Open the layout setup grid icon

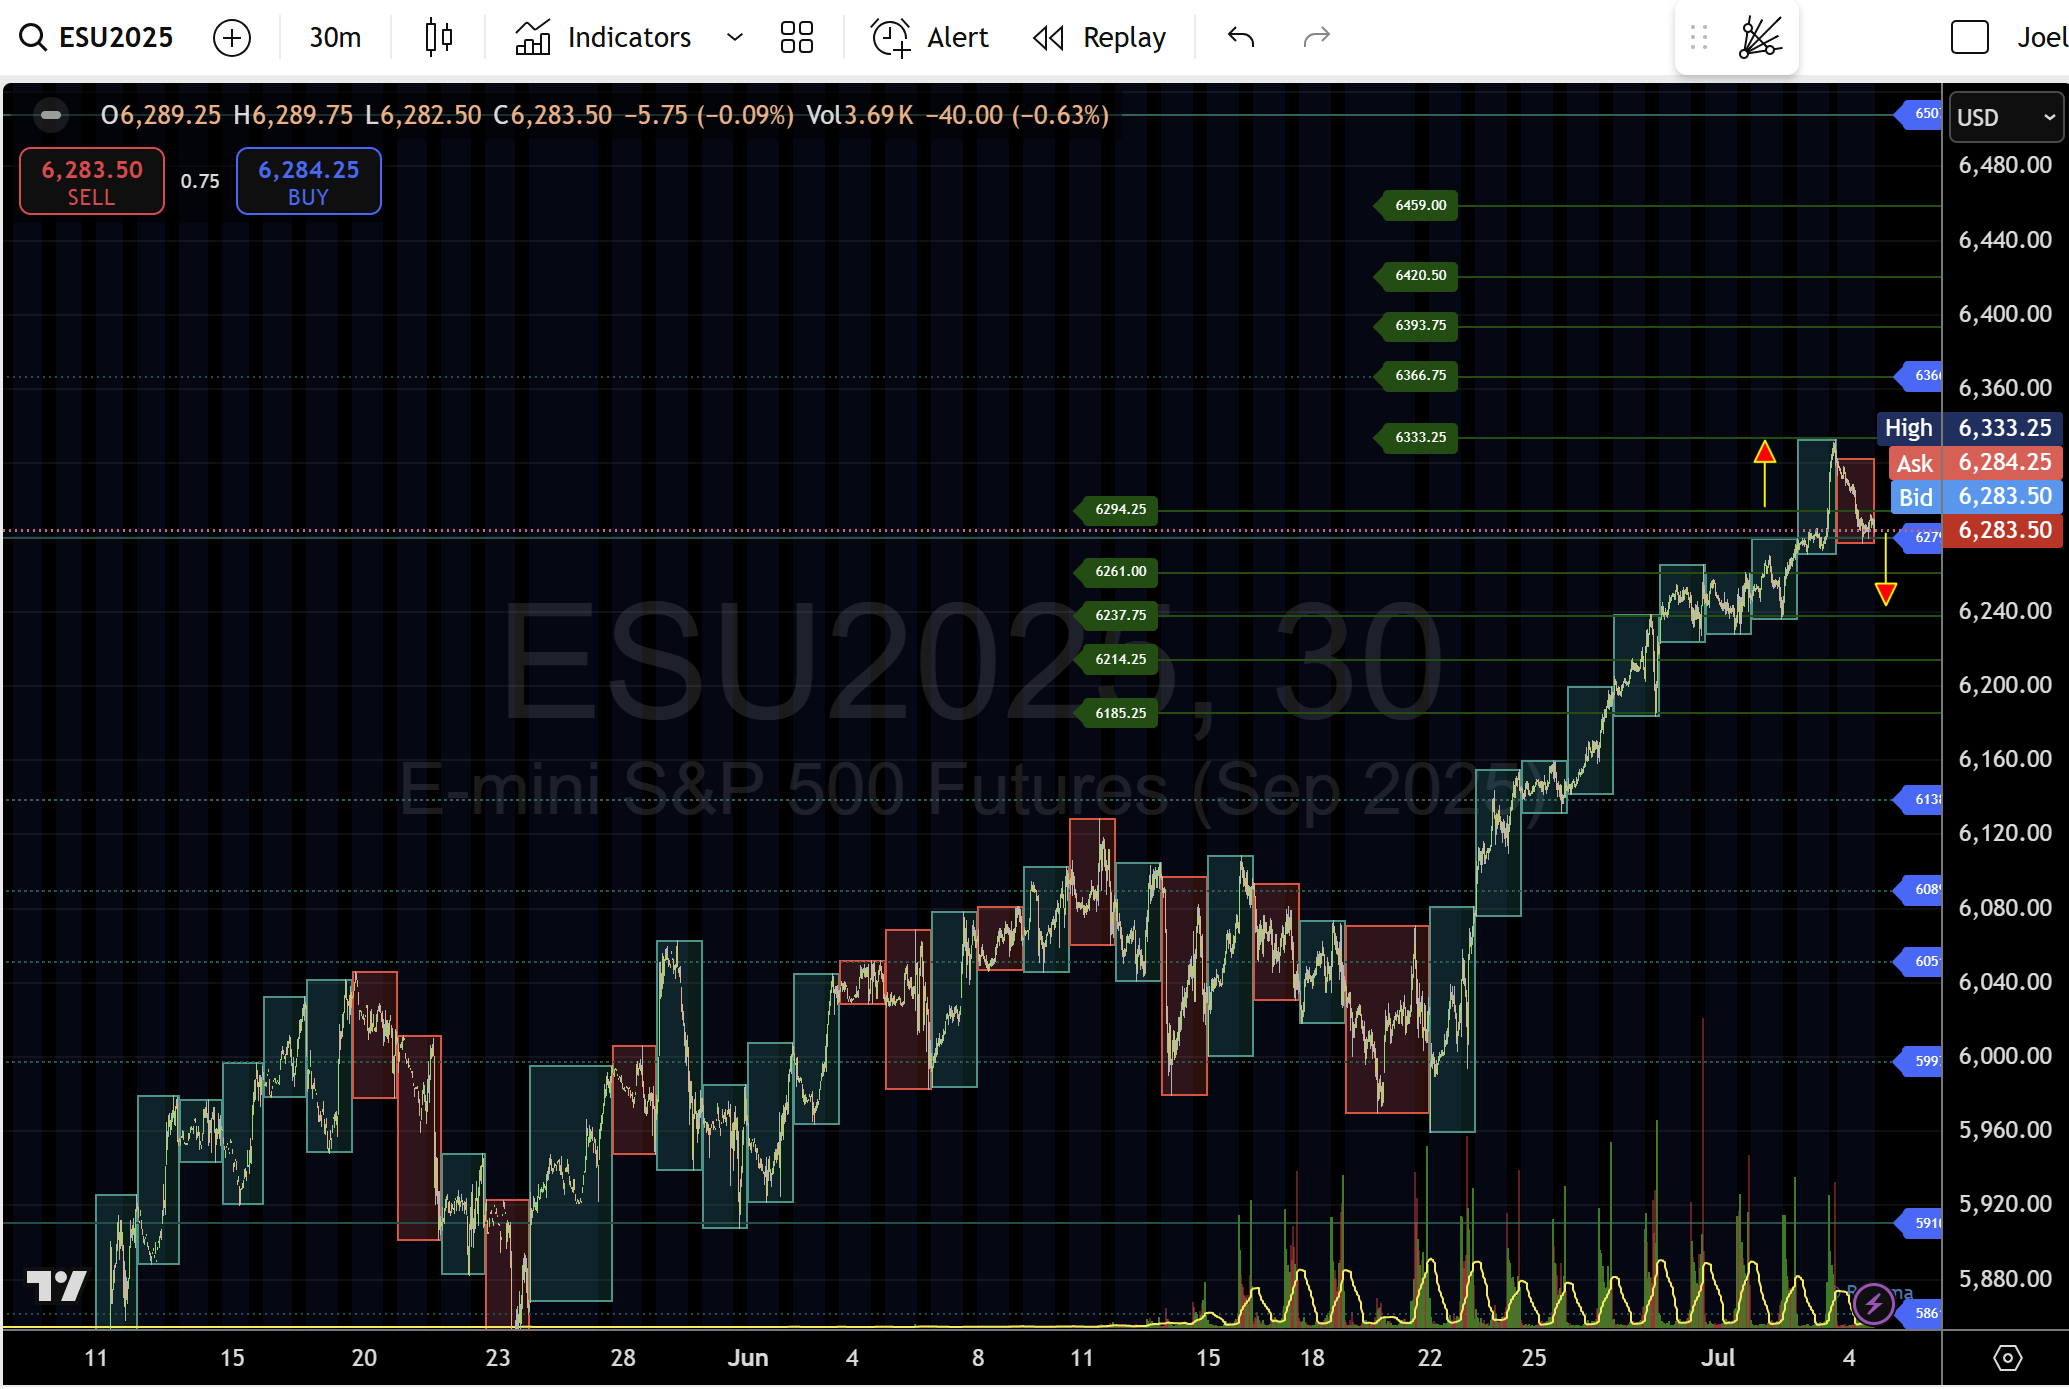tap(796, 38)
